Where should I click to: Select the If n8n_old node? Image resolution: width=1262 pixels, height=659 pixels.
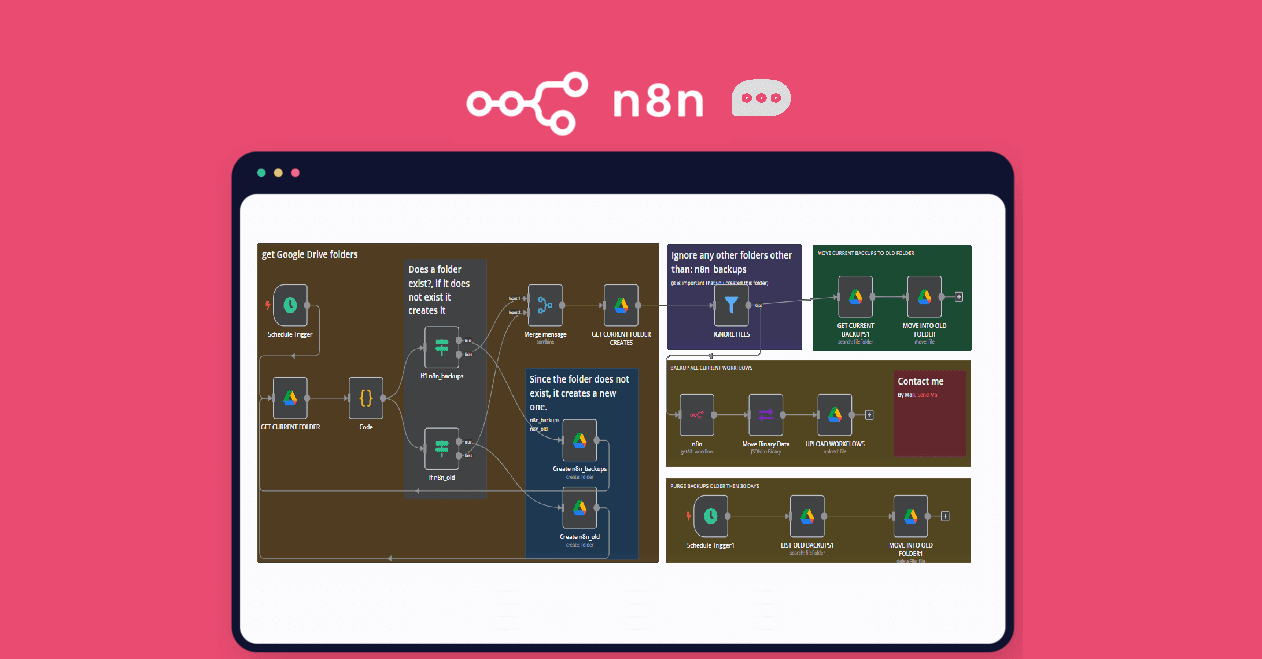(x=441, y=448)
